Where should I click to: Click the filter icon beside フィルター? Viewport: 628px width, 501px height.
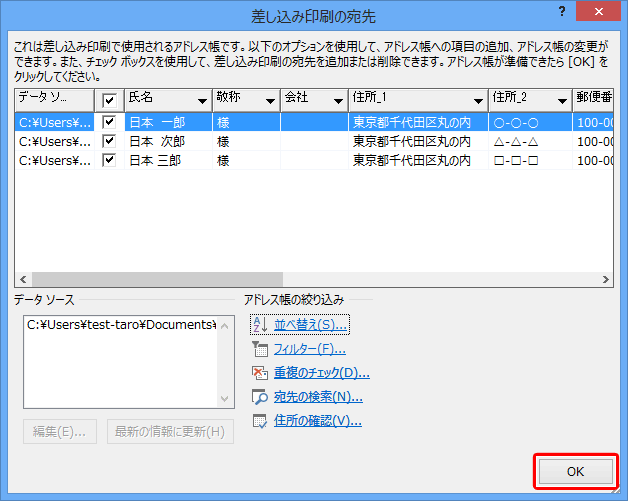260,349
